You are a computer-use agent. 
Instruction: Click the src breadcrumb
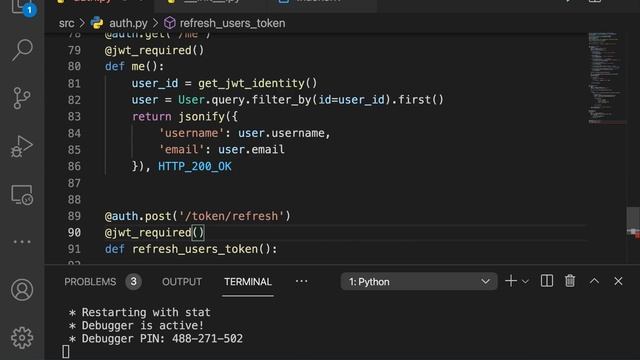pyautogui.click(x=67, y=23)
